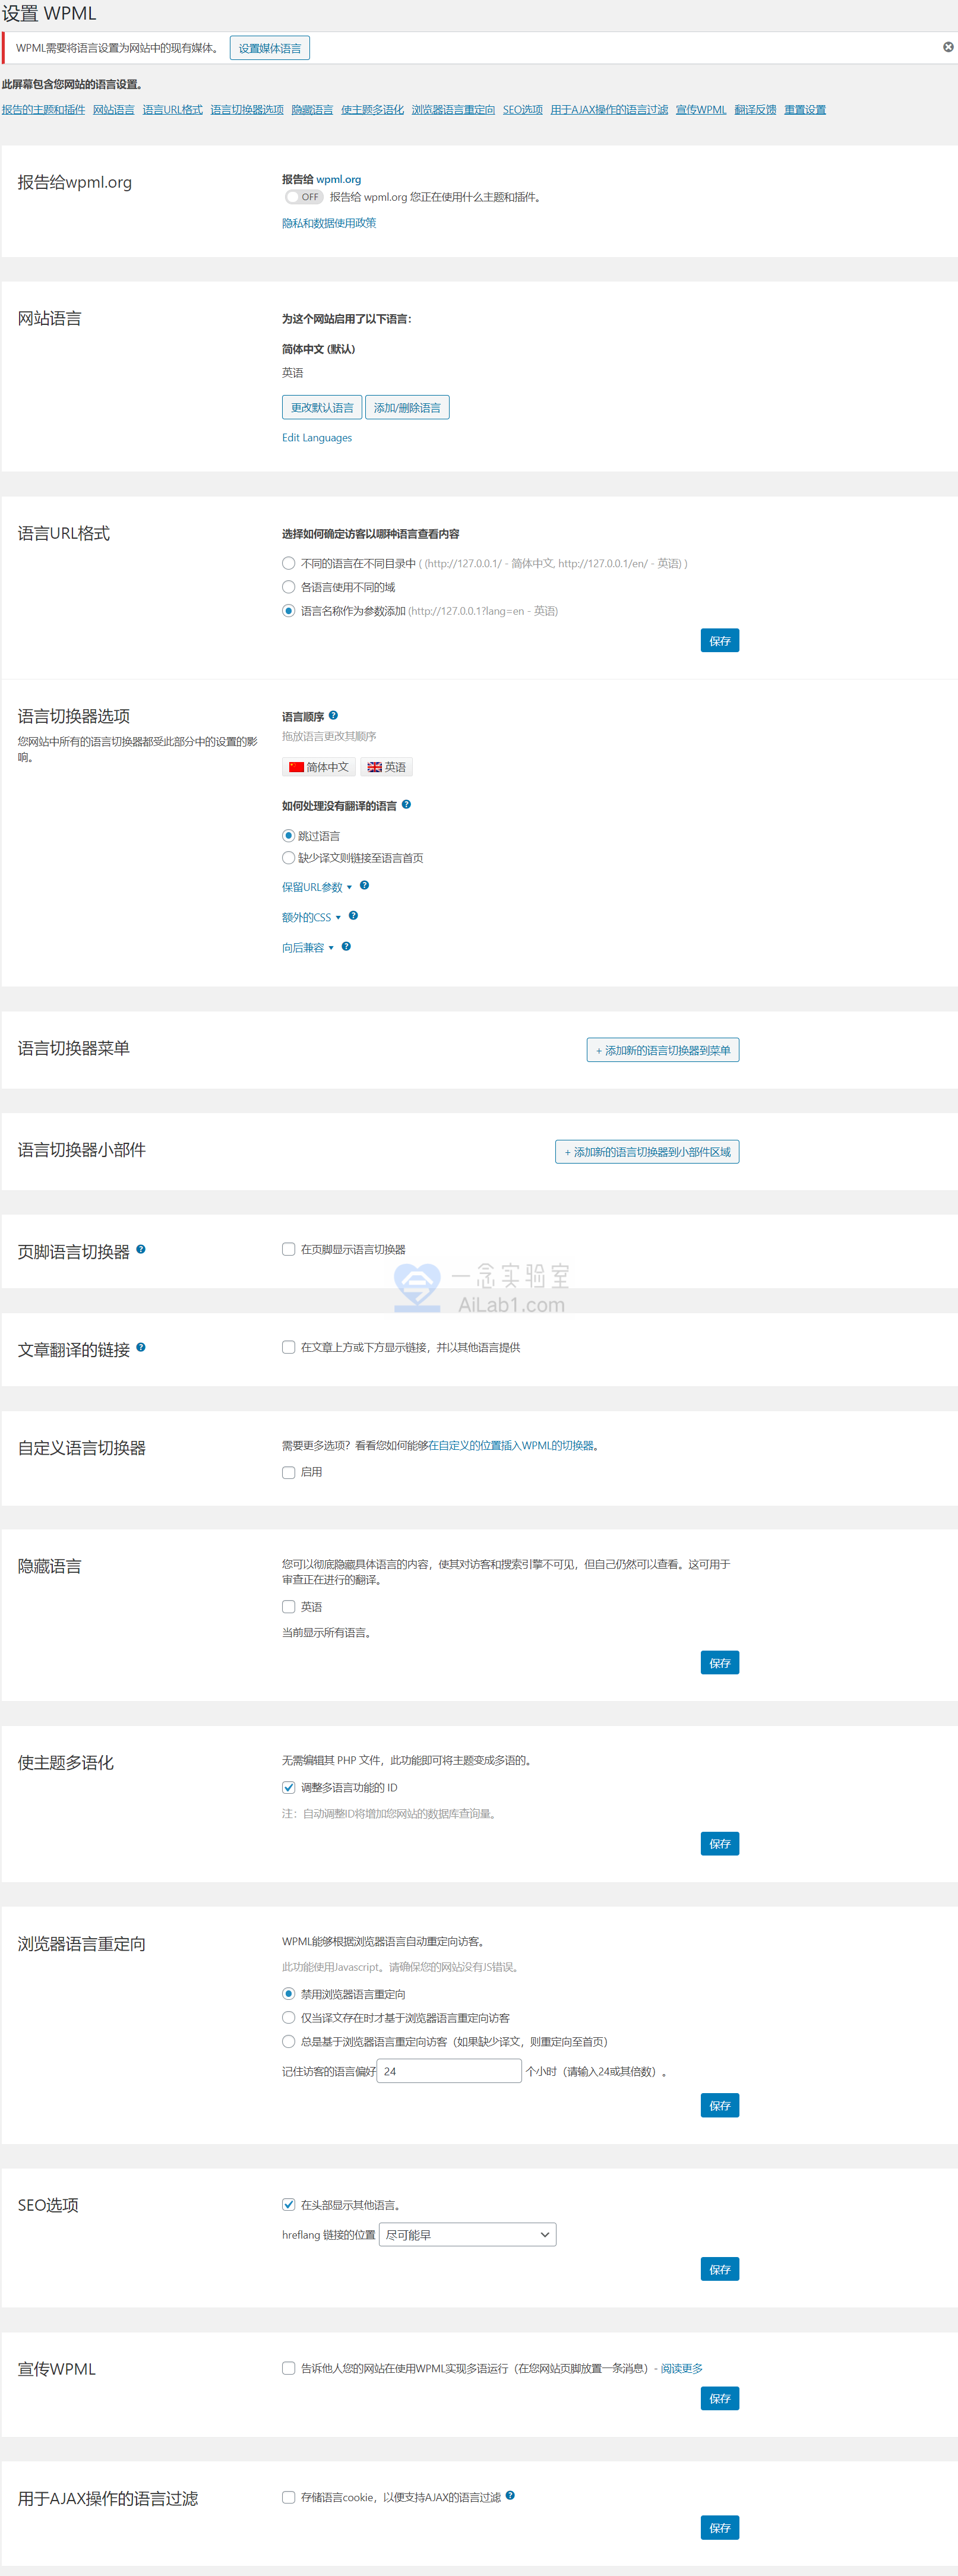Open 翻译反馈 top navigation link
This screenshot has width=958, height=2576.
click(x=755, y=110)
